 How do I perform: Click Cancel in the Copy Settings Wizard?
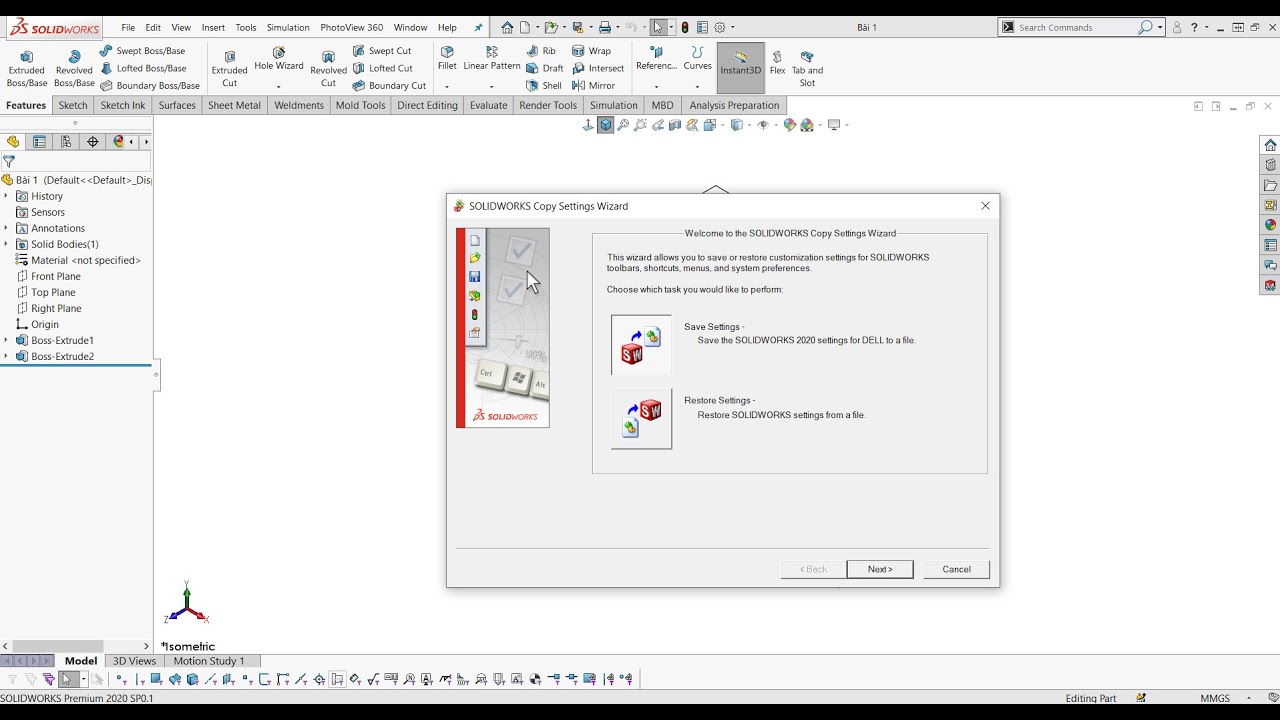(x=956, y=569)
